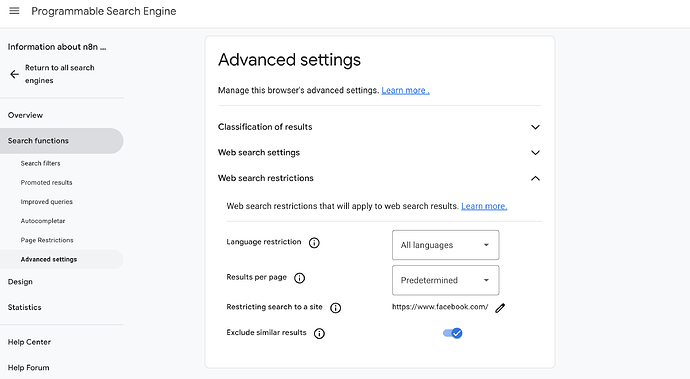The width and height of the screenshot is (690, 379).
Task: Click the back arrow to all search engines
Action: click(15, 74)
